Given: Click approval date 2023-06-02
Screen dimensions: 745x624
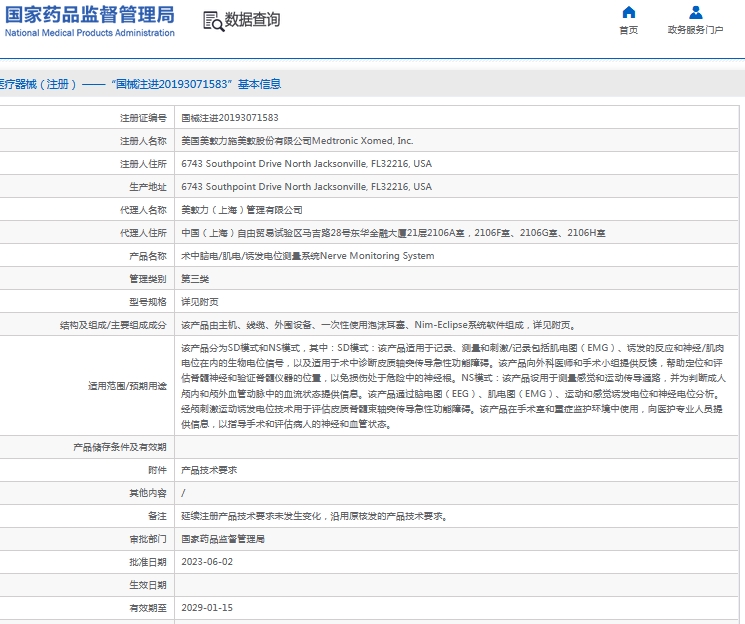Looking at the screenshot, I should [x=207, y=562].
